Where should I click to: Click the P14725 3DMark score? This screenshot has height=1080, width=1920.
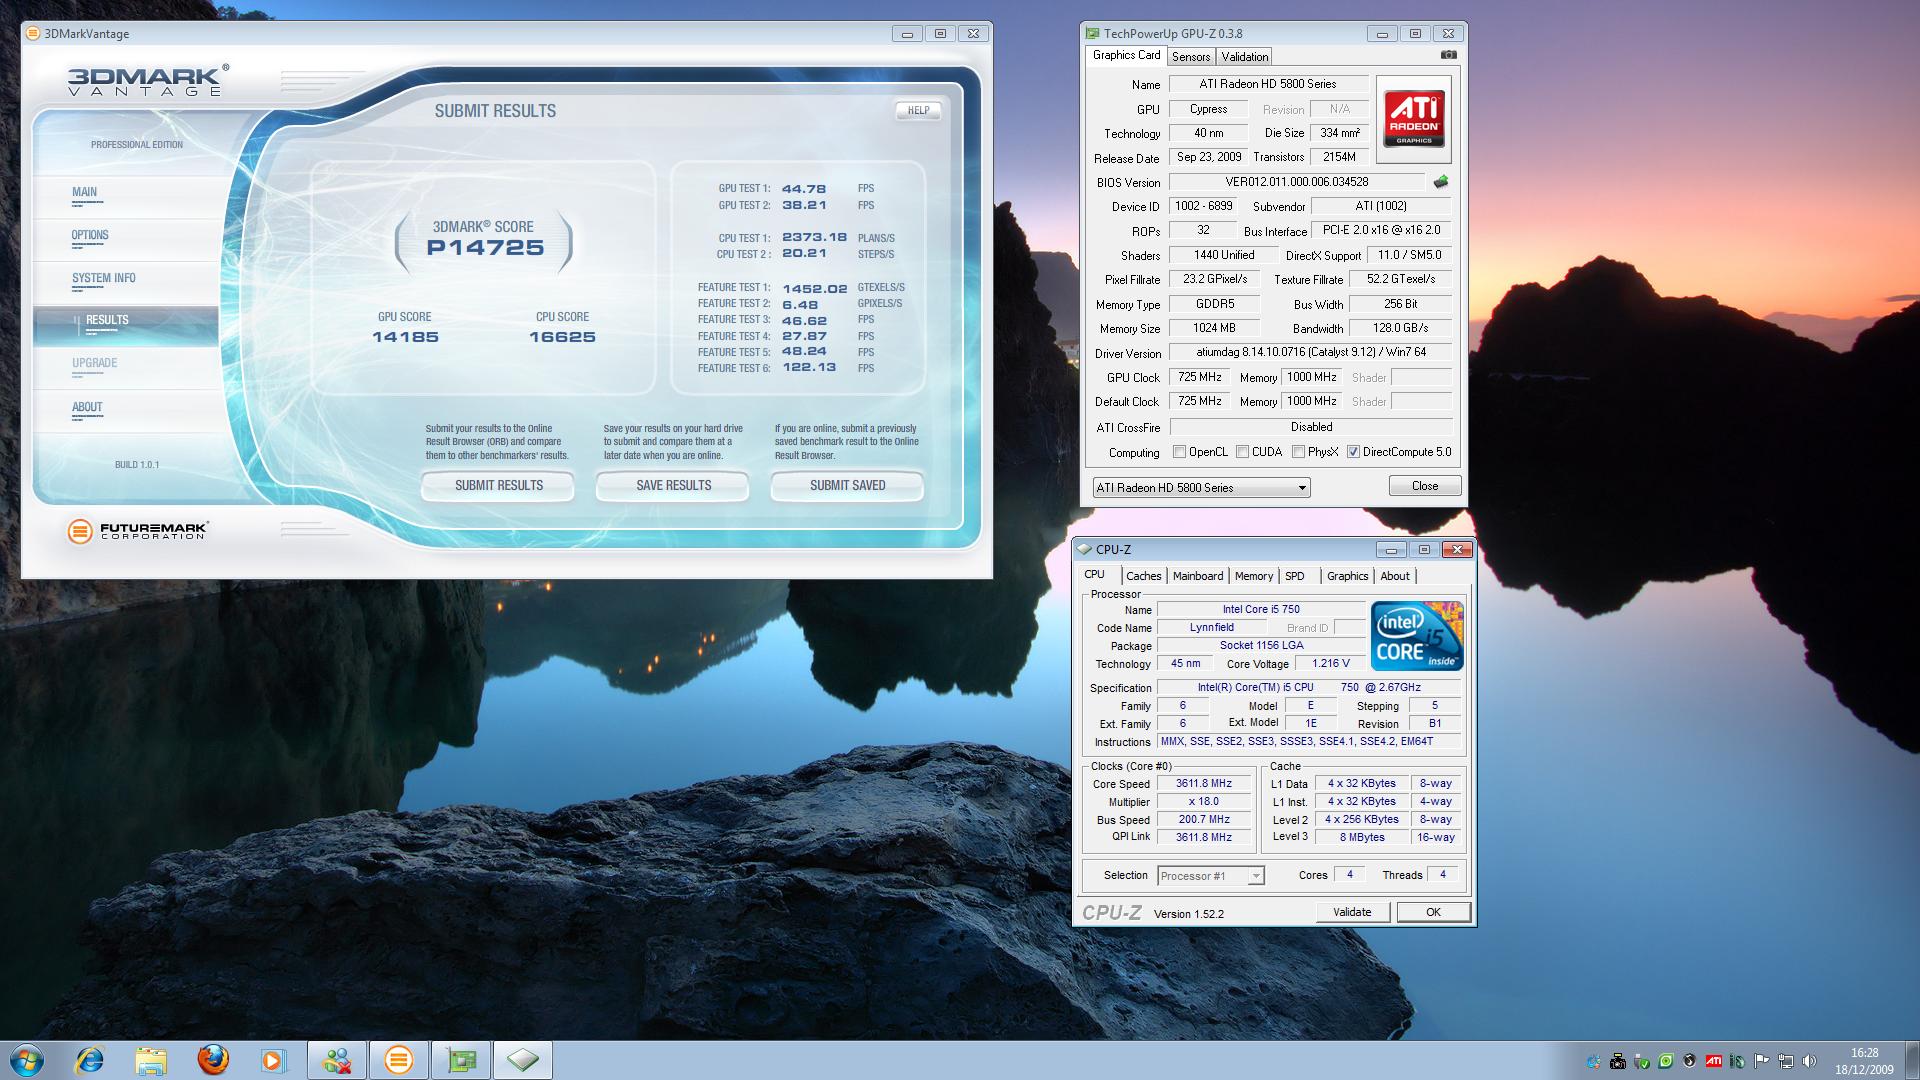(x=485, y=248)
